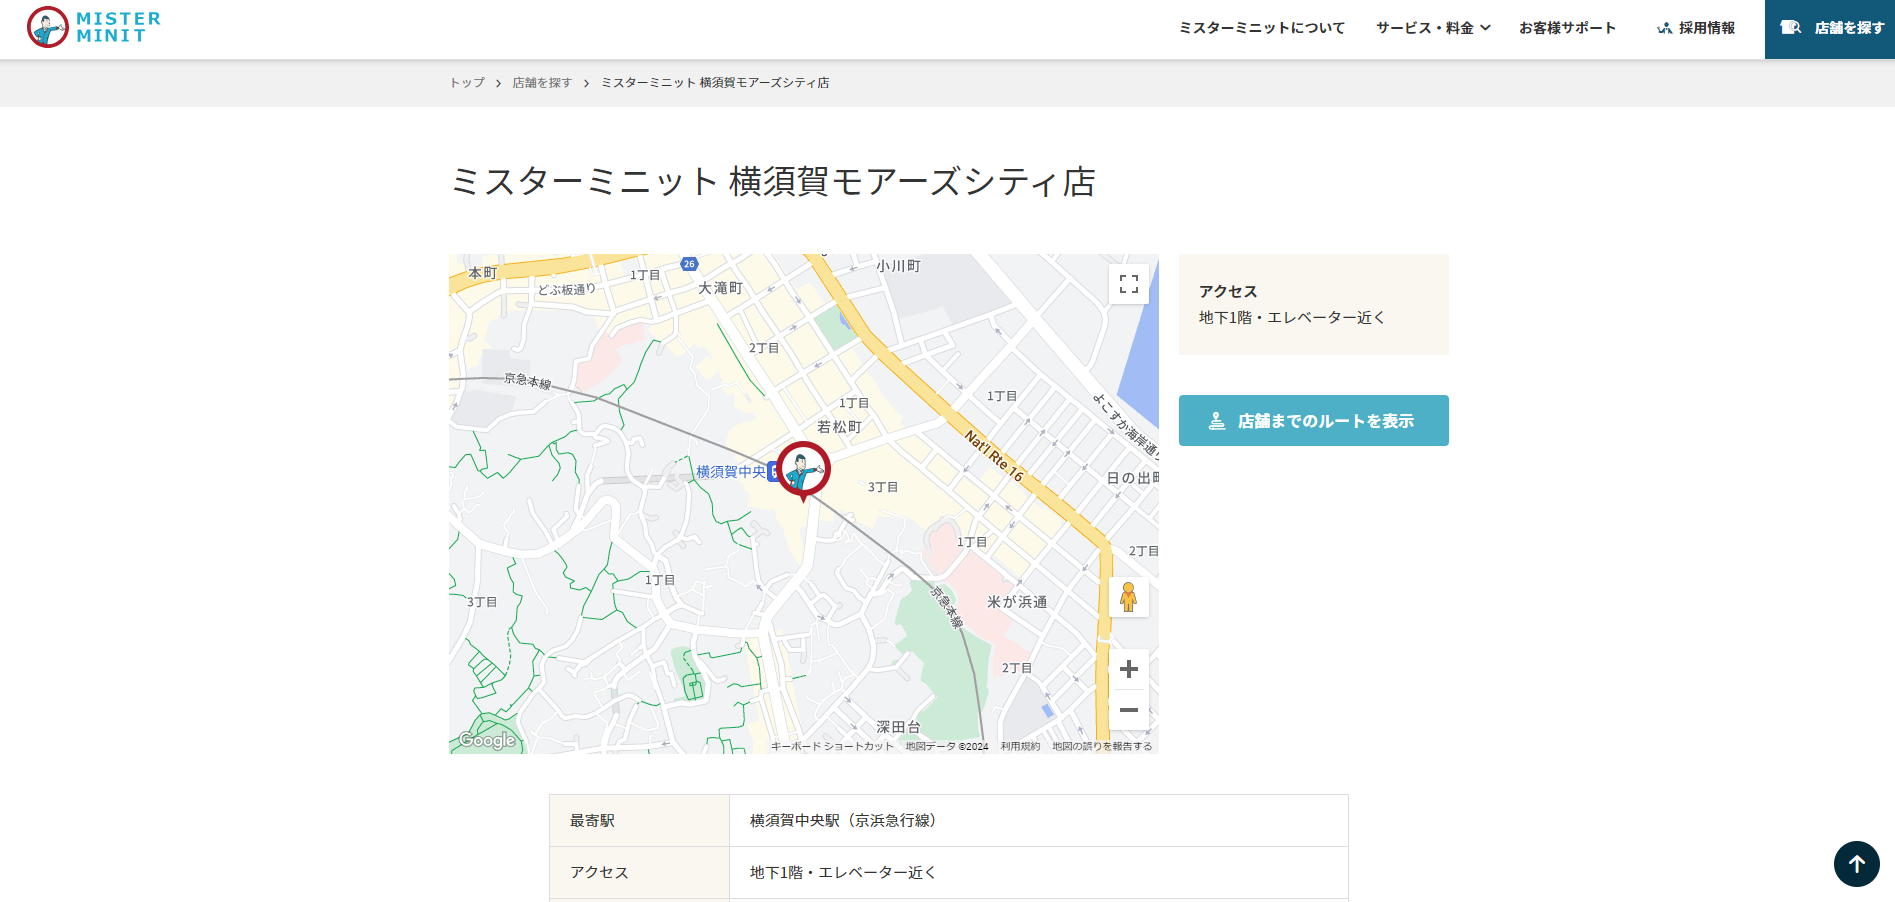Click 店舗までのルートを表示 button
Image resolution: width=1895 pixels, height=902 pixels.
click(1314, 421)
